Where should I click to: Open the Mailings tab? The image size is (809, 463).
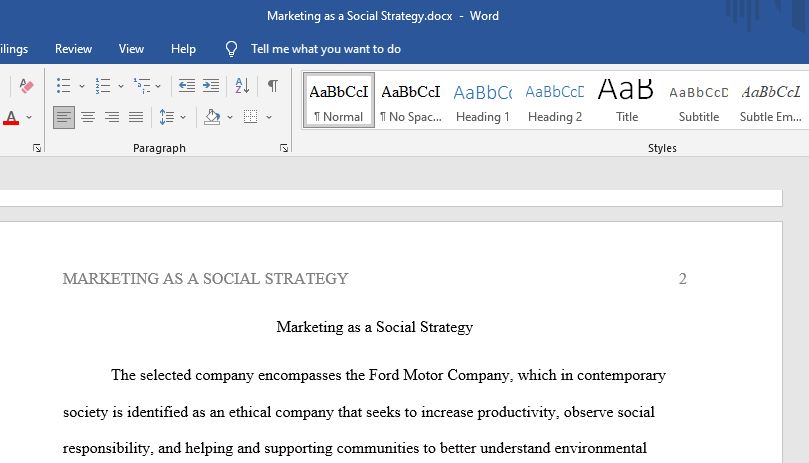pos(14,49)
